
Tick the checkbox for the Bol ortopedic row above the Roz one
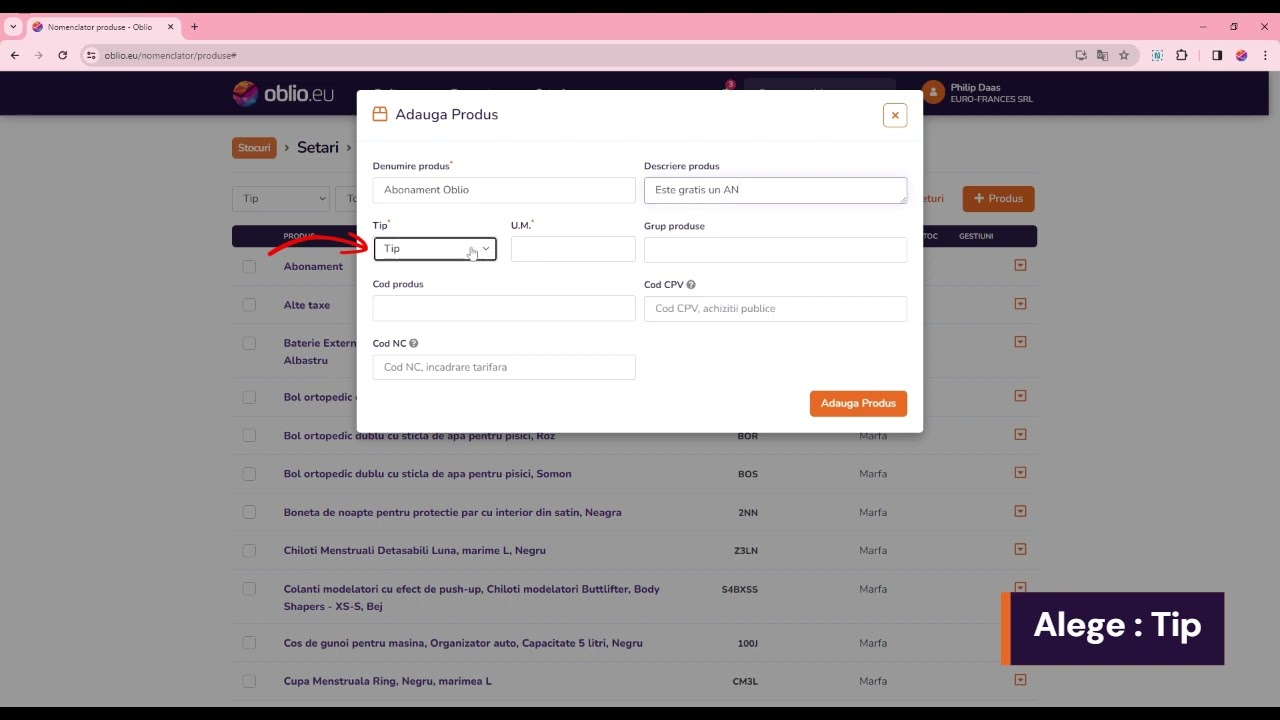click(249, 397)
